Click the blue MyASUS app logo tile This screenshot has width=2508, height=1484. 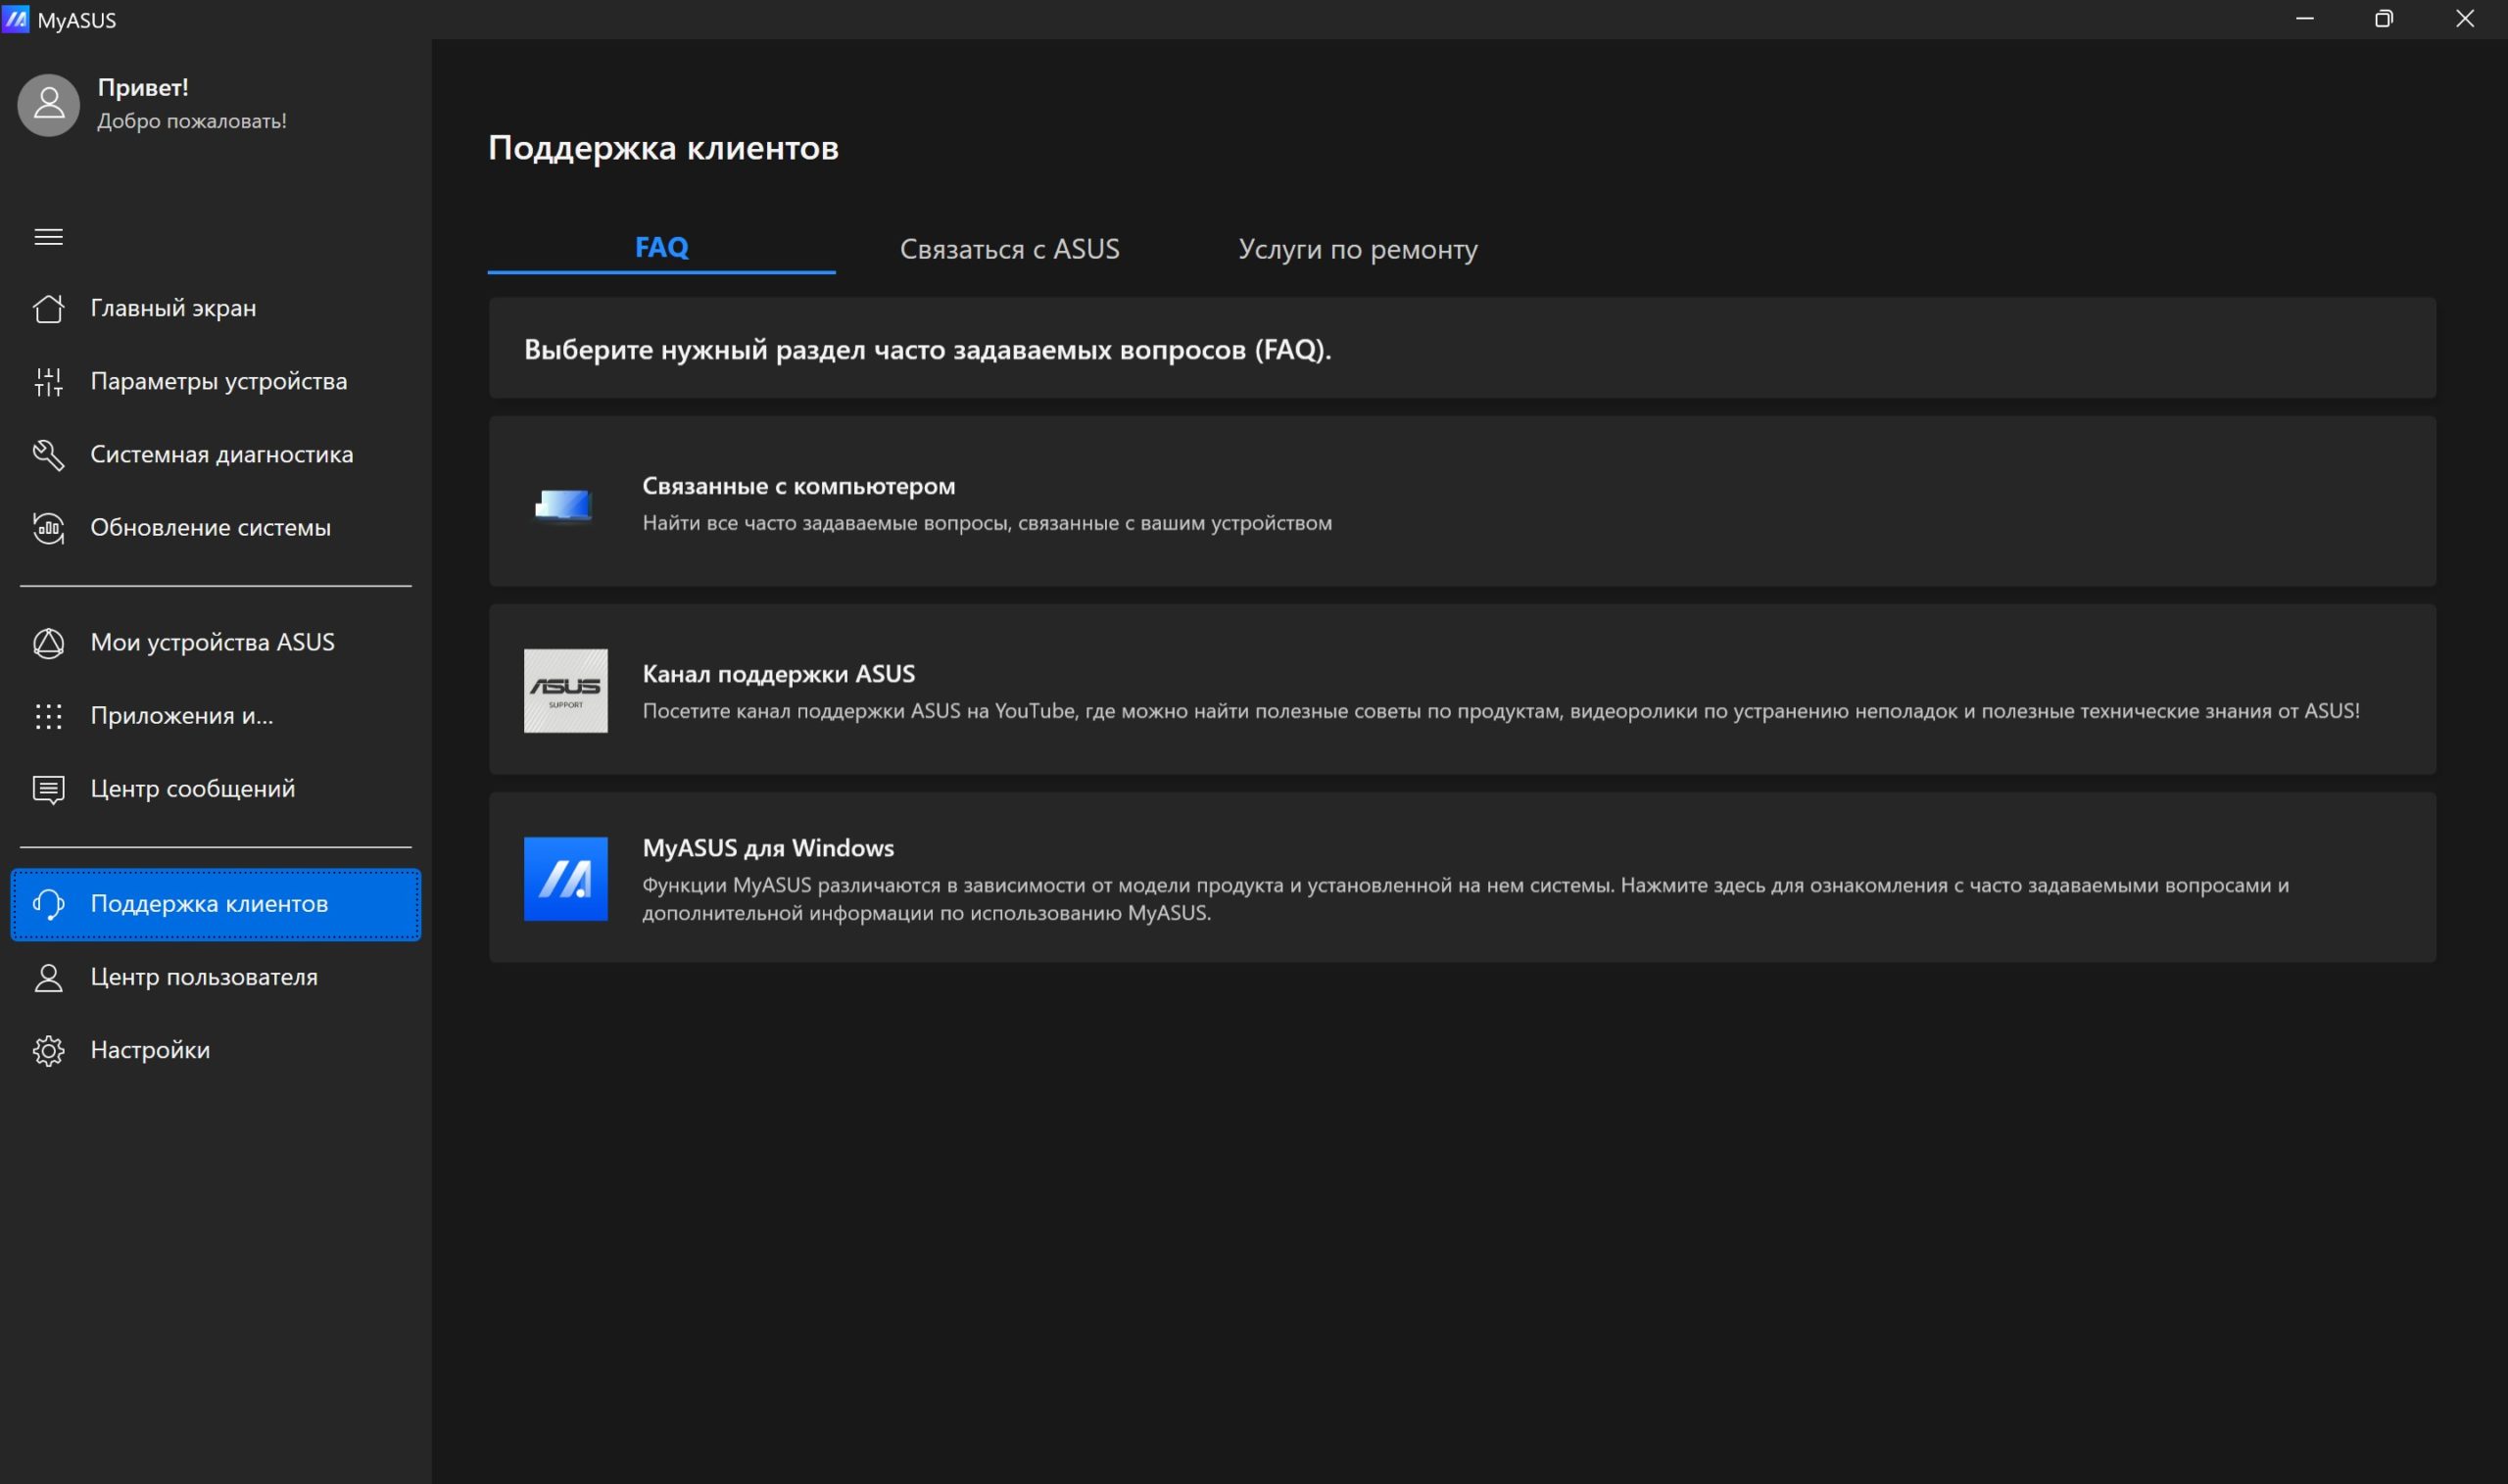[565, 879]
